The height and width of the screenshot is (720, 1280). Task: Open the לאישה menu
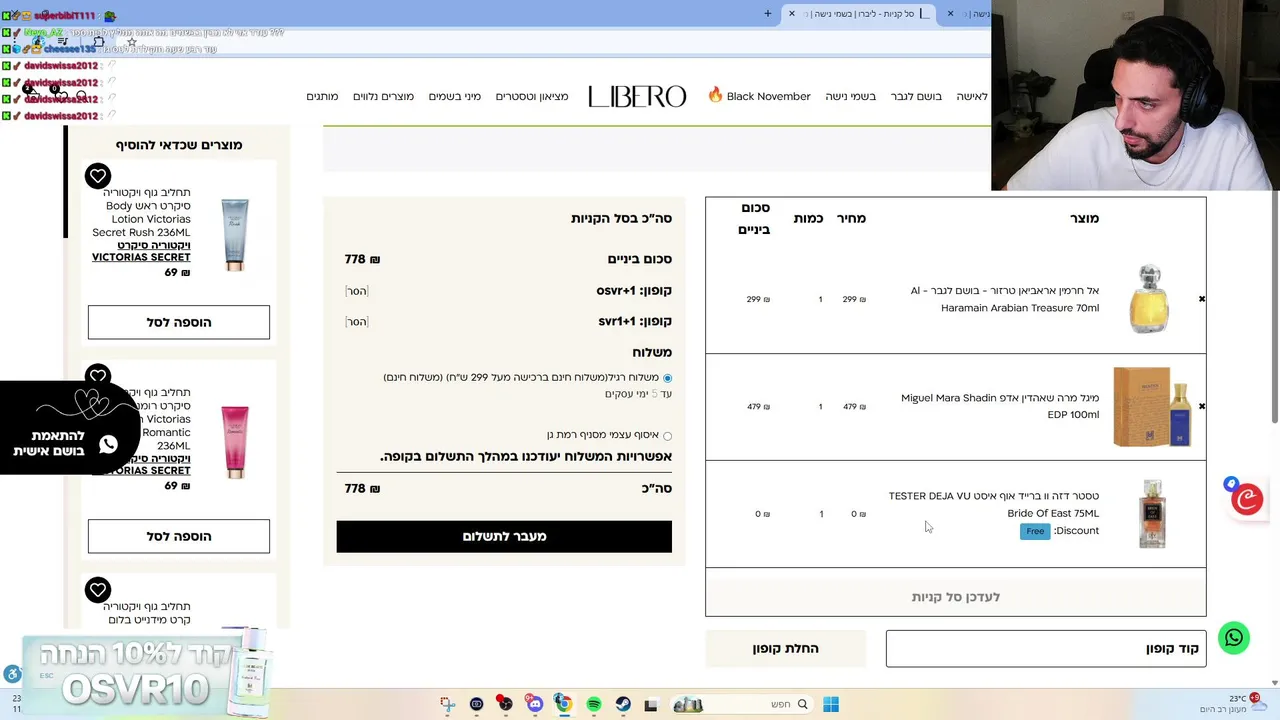(972, 96)
